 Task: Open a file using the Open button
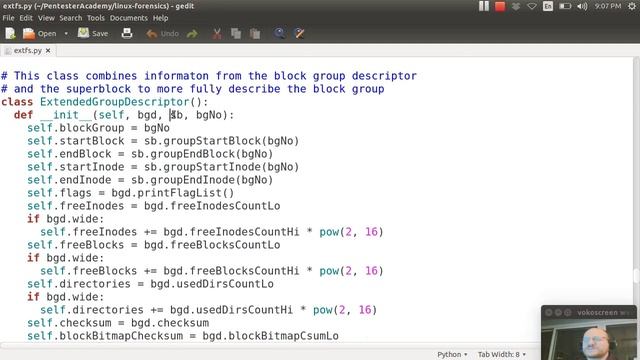click(x=39, y=33)
